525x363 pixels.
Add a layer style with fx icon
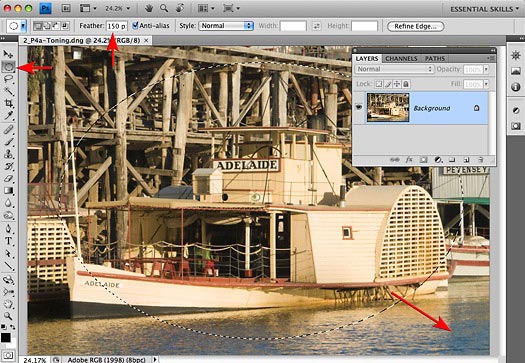click(x=409, y=160)
